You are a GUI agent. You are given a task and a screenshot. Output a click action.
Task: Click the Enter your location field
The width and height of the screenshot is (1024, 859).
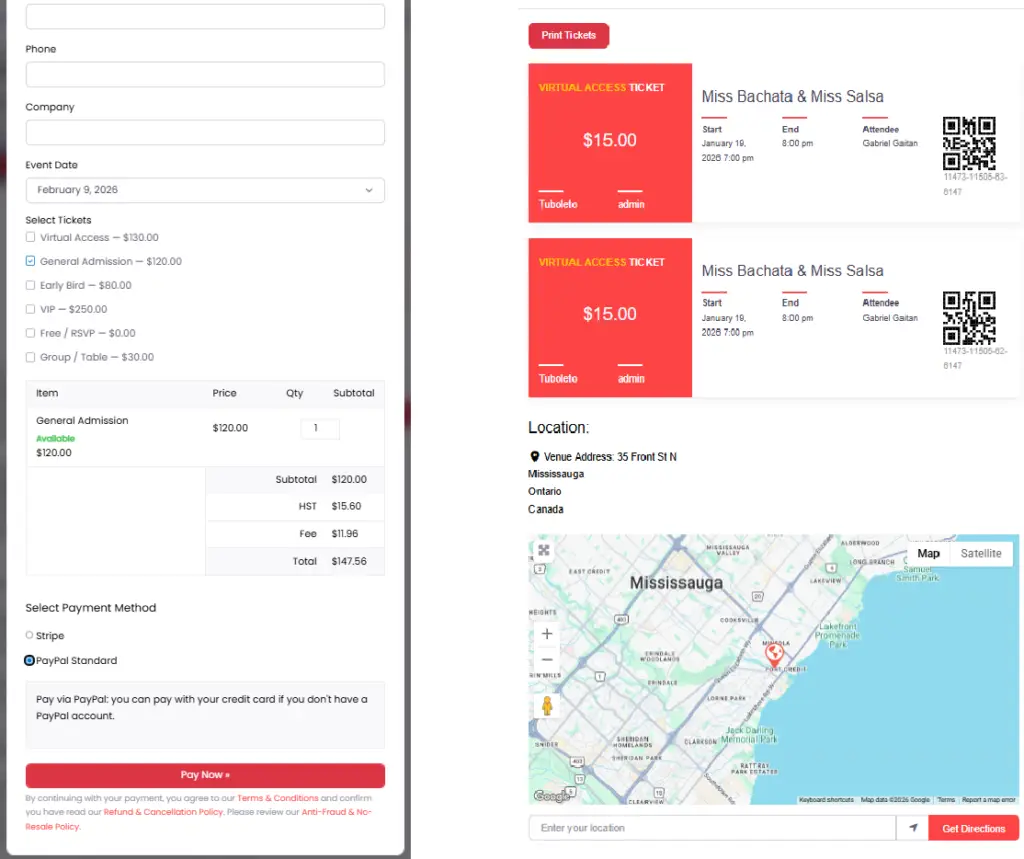(x=712, y=828)
